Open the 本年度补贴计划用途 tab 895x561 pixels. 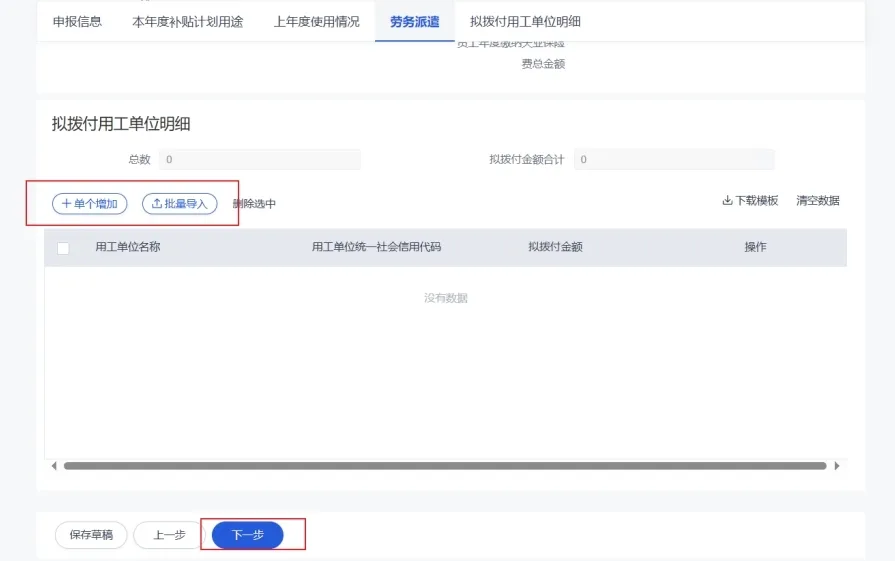pos(188,21)
